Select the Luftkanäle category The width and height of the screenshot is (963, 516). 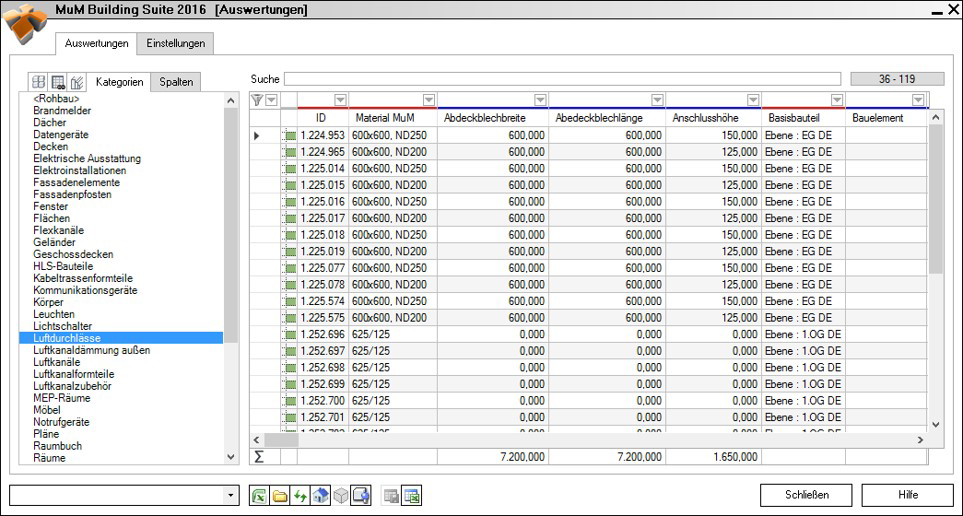coord(57,362)
